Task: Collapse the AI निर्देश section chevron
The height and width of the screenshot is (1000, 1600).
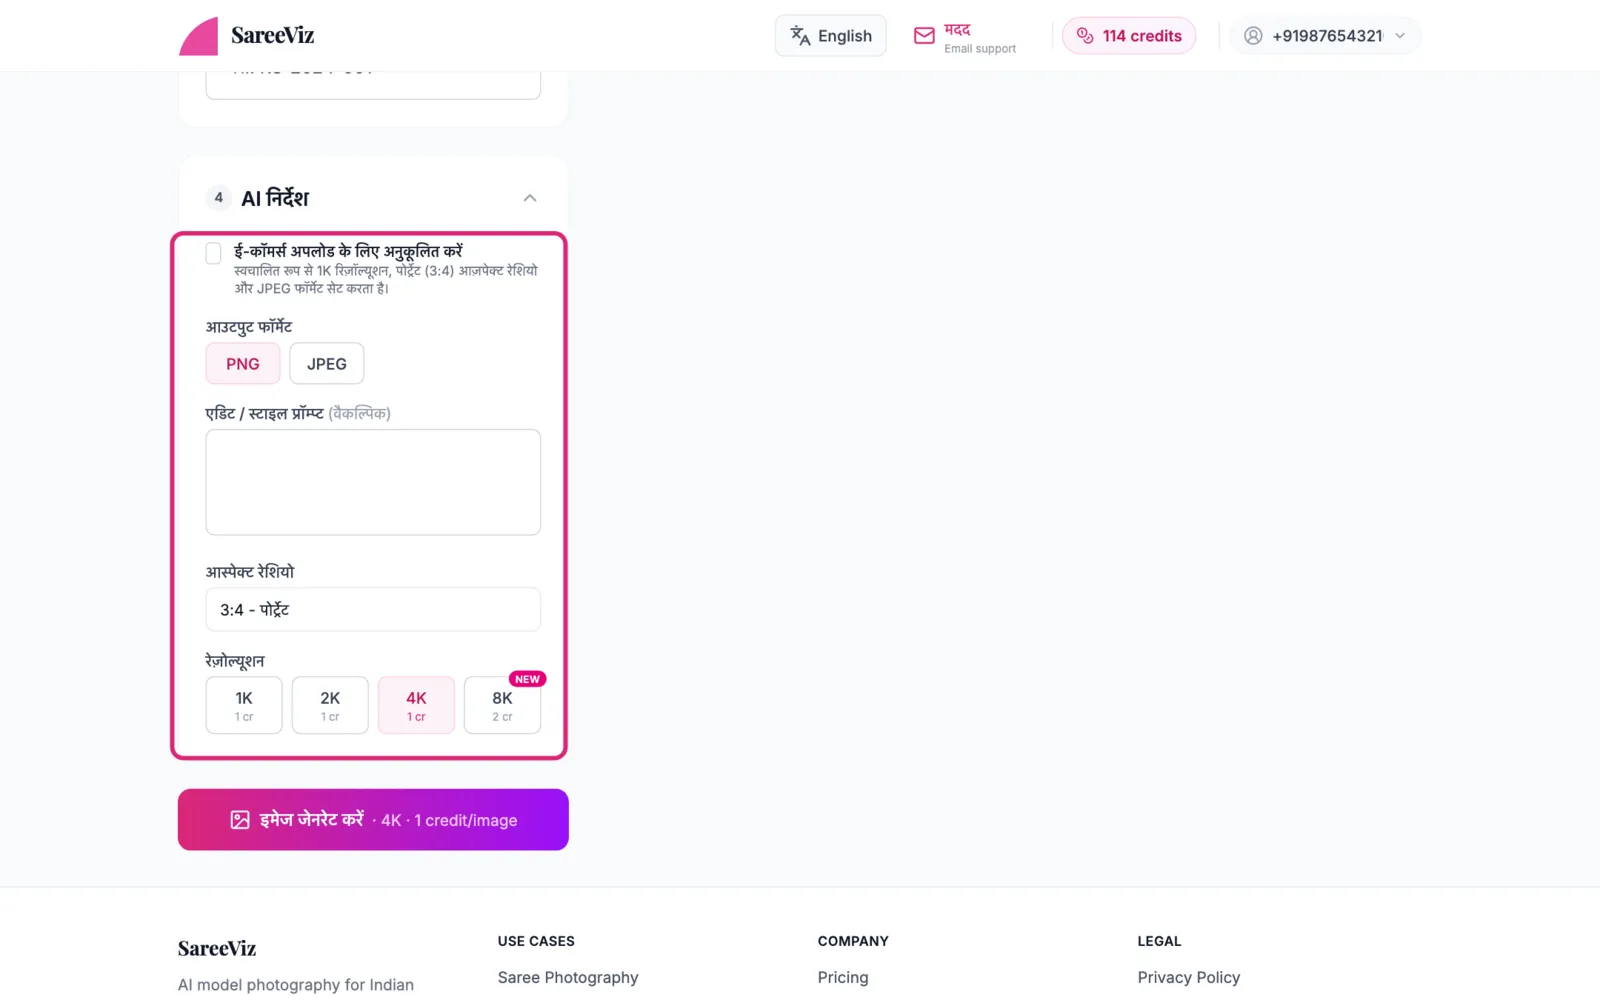Action: pos(530,198)
